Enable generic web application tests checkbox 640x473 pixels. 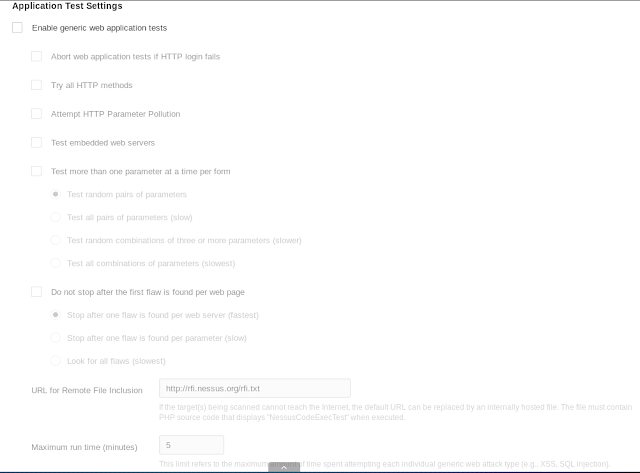pyautogui.click(x=17, y=28)
